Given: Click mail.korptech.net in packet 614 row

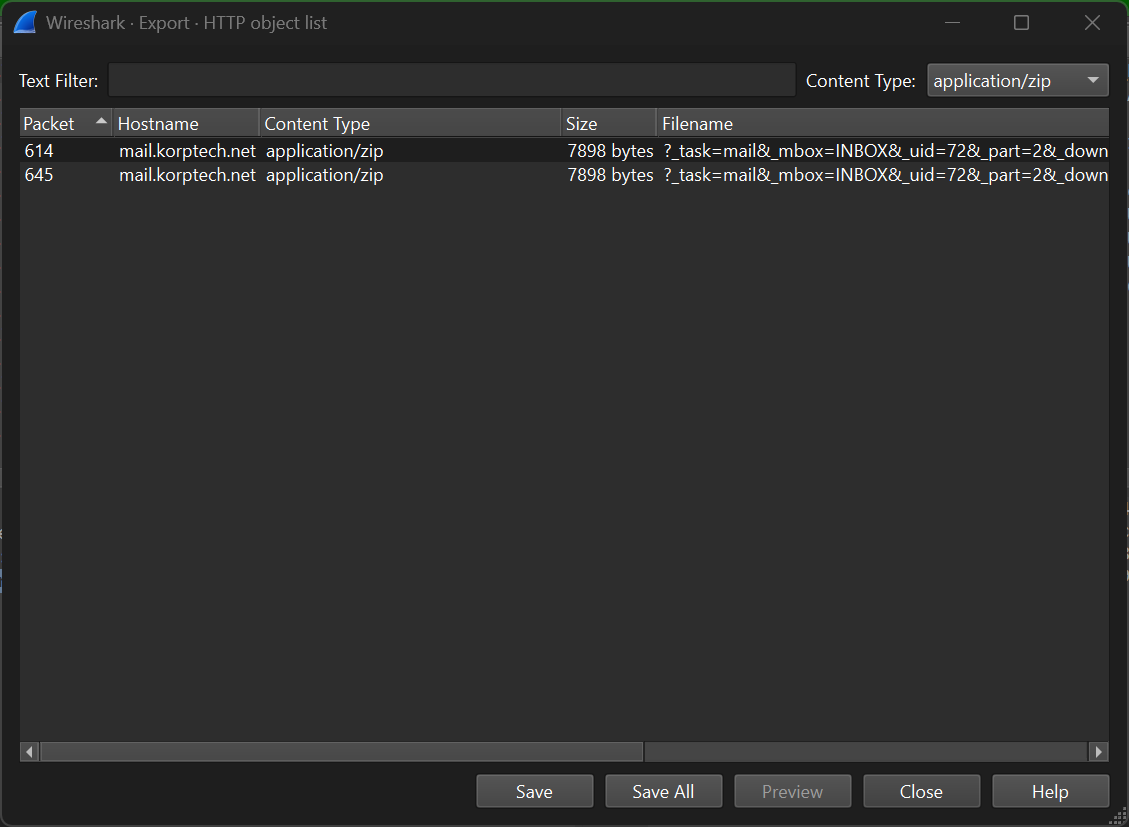Looking at the screenshot, I should tap(187, 150).
